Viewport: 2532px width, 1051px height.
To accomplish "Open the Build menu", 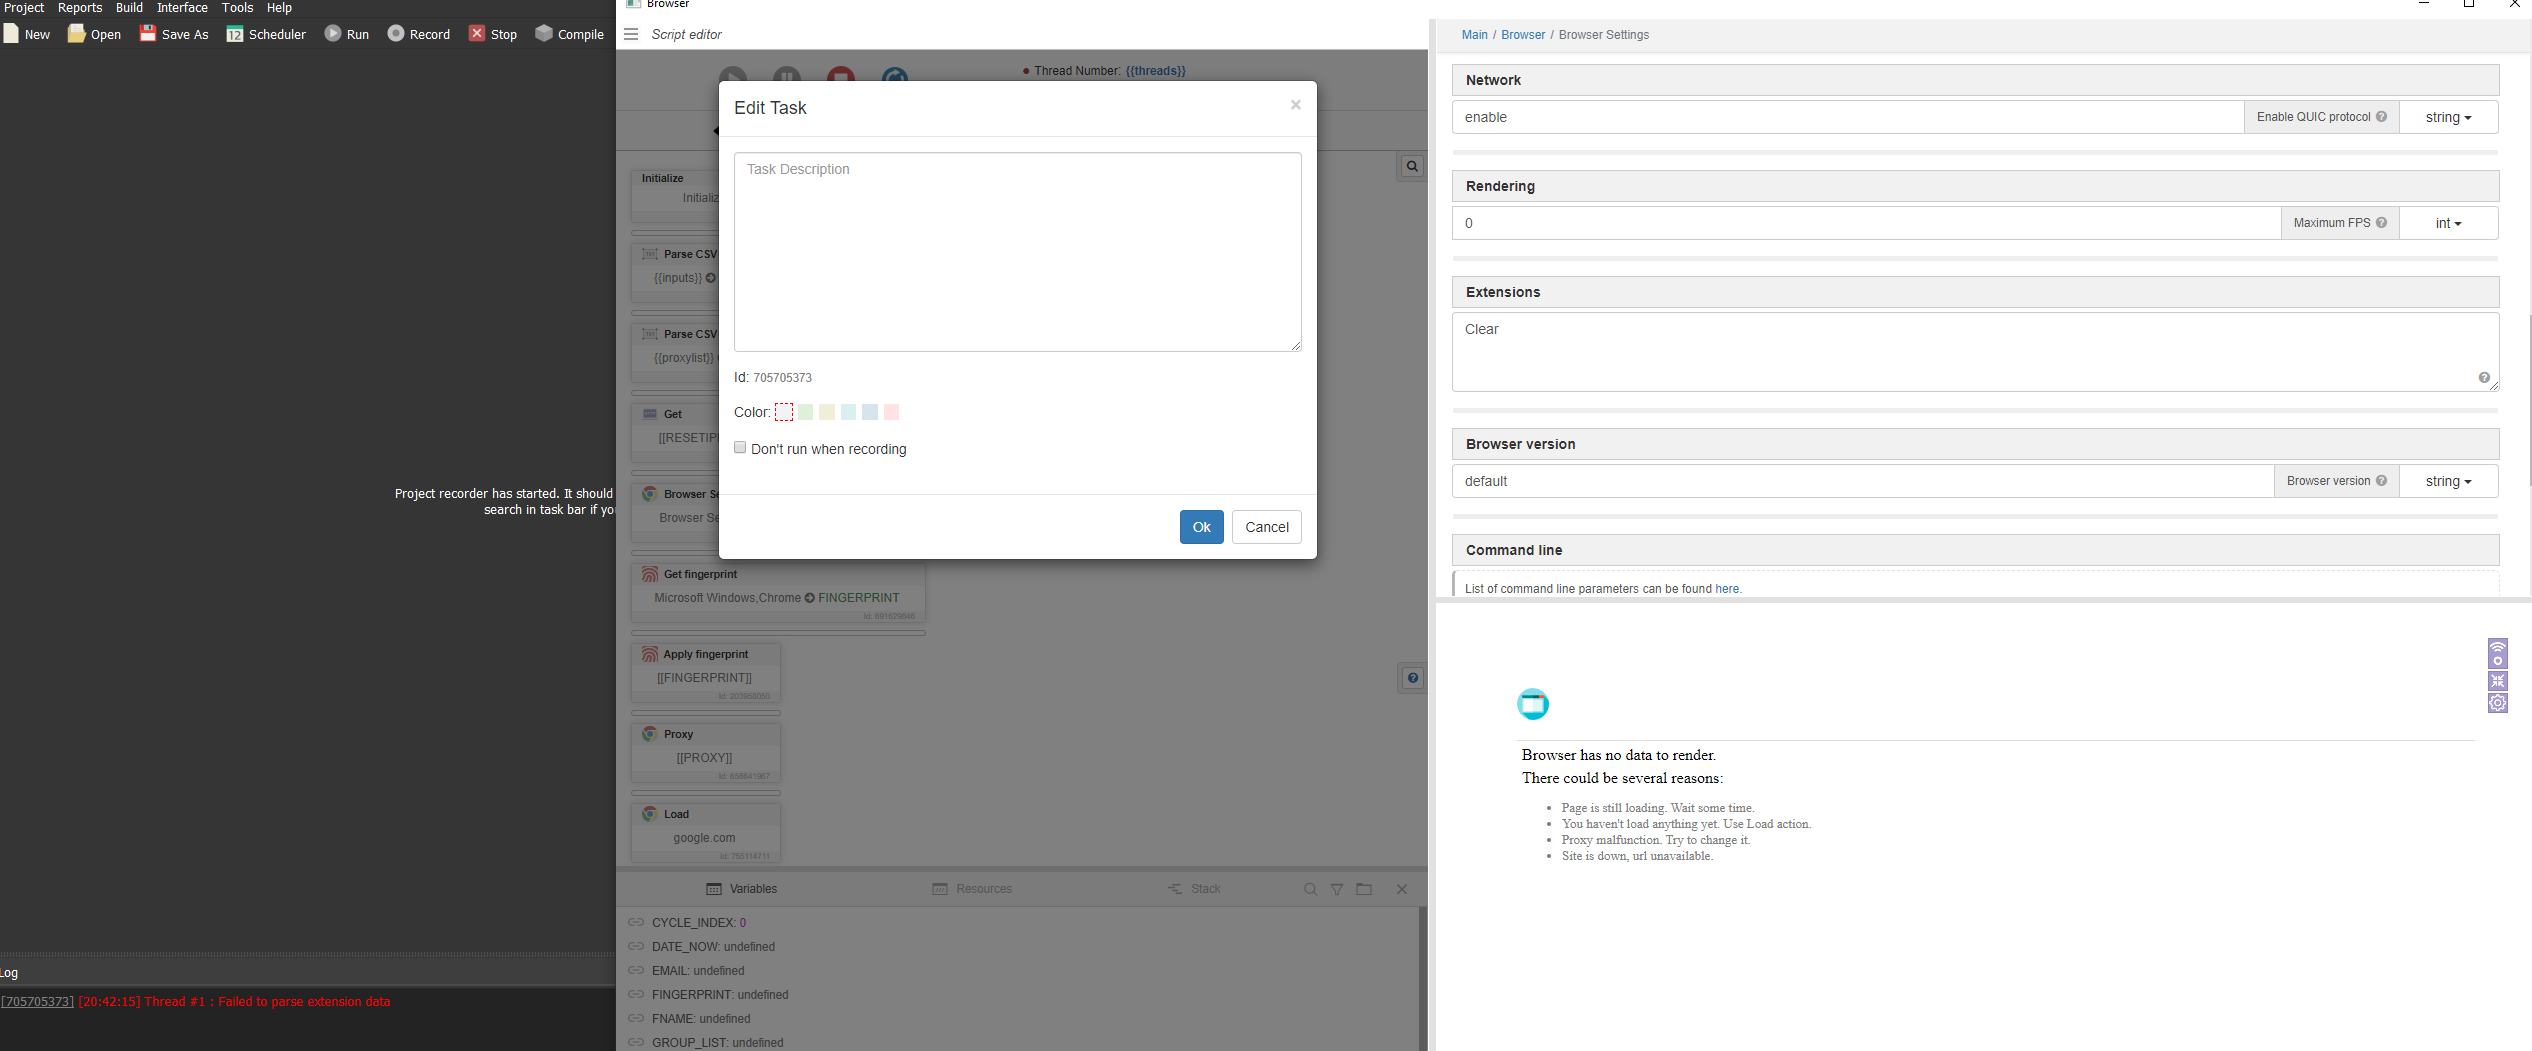I will pos(129,8).
